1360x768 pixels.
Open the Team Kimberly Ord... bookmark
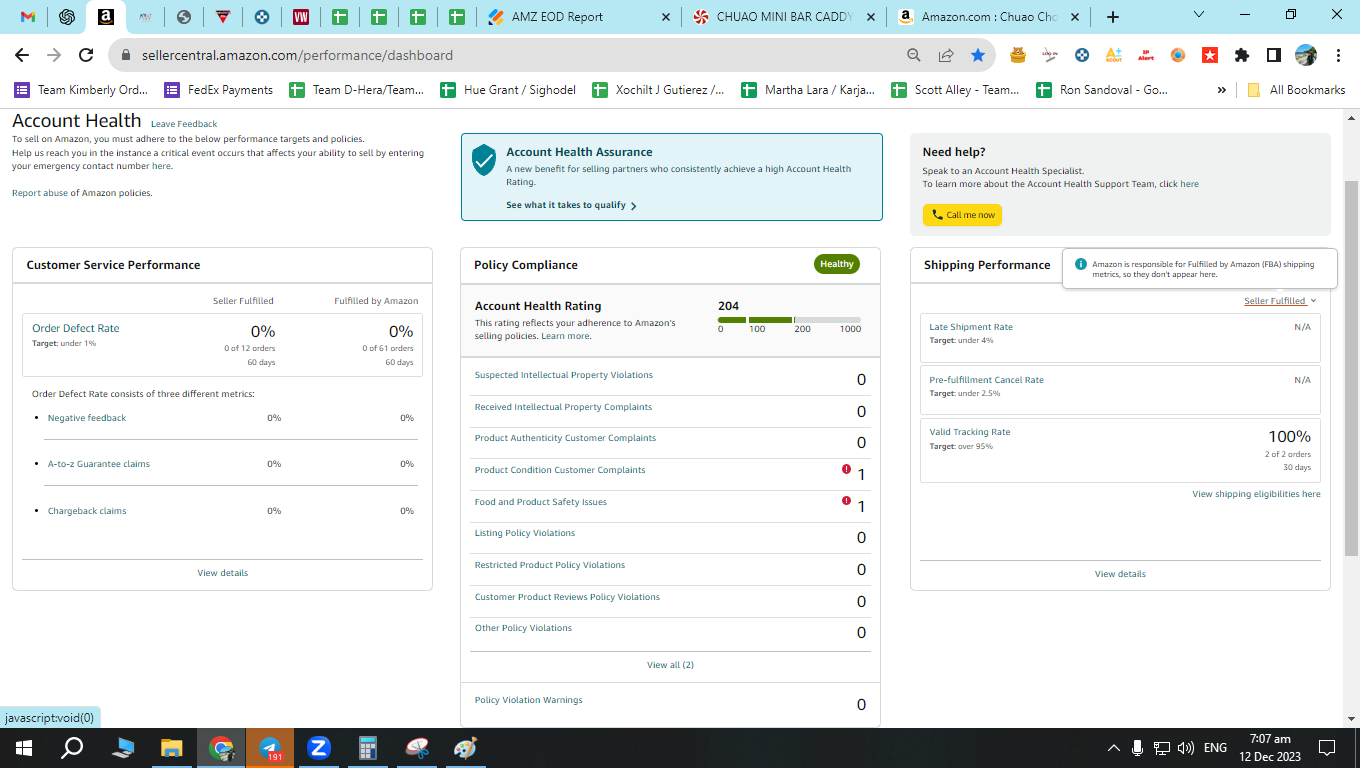coord(81,90)
